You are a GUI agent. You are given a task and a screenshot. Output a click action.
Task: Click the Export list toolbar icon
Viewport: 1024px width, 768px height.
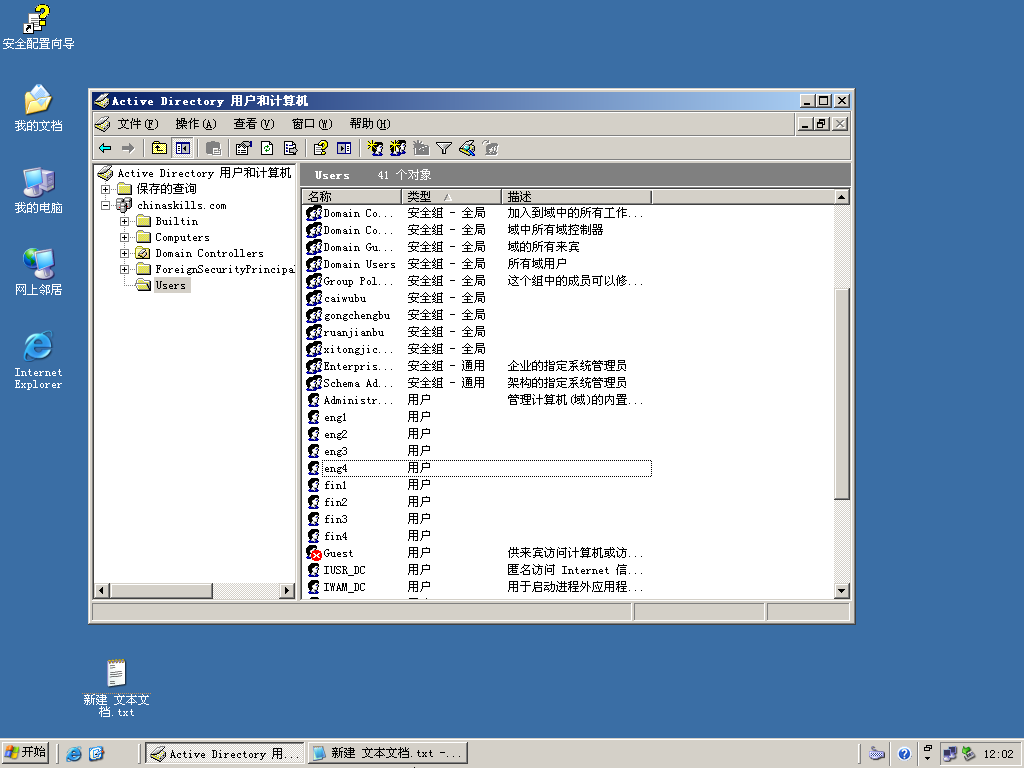290,148
